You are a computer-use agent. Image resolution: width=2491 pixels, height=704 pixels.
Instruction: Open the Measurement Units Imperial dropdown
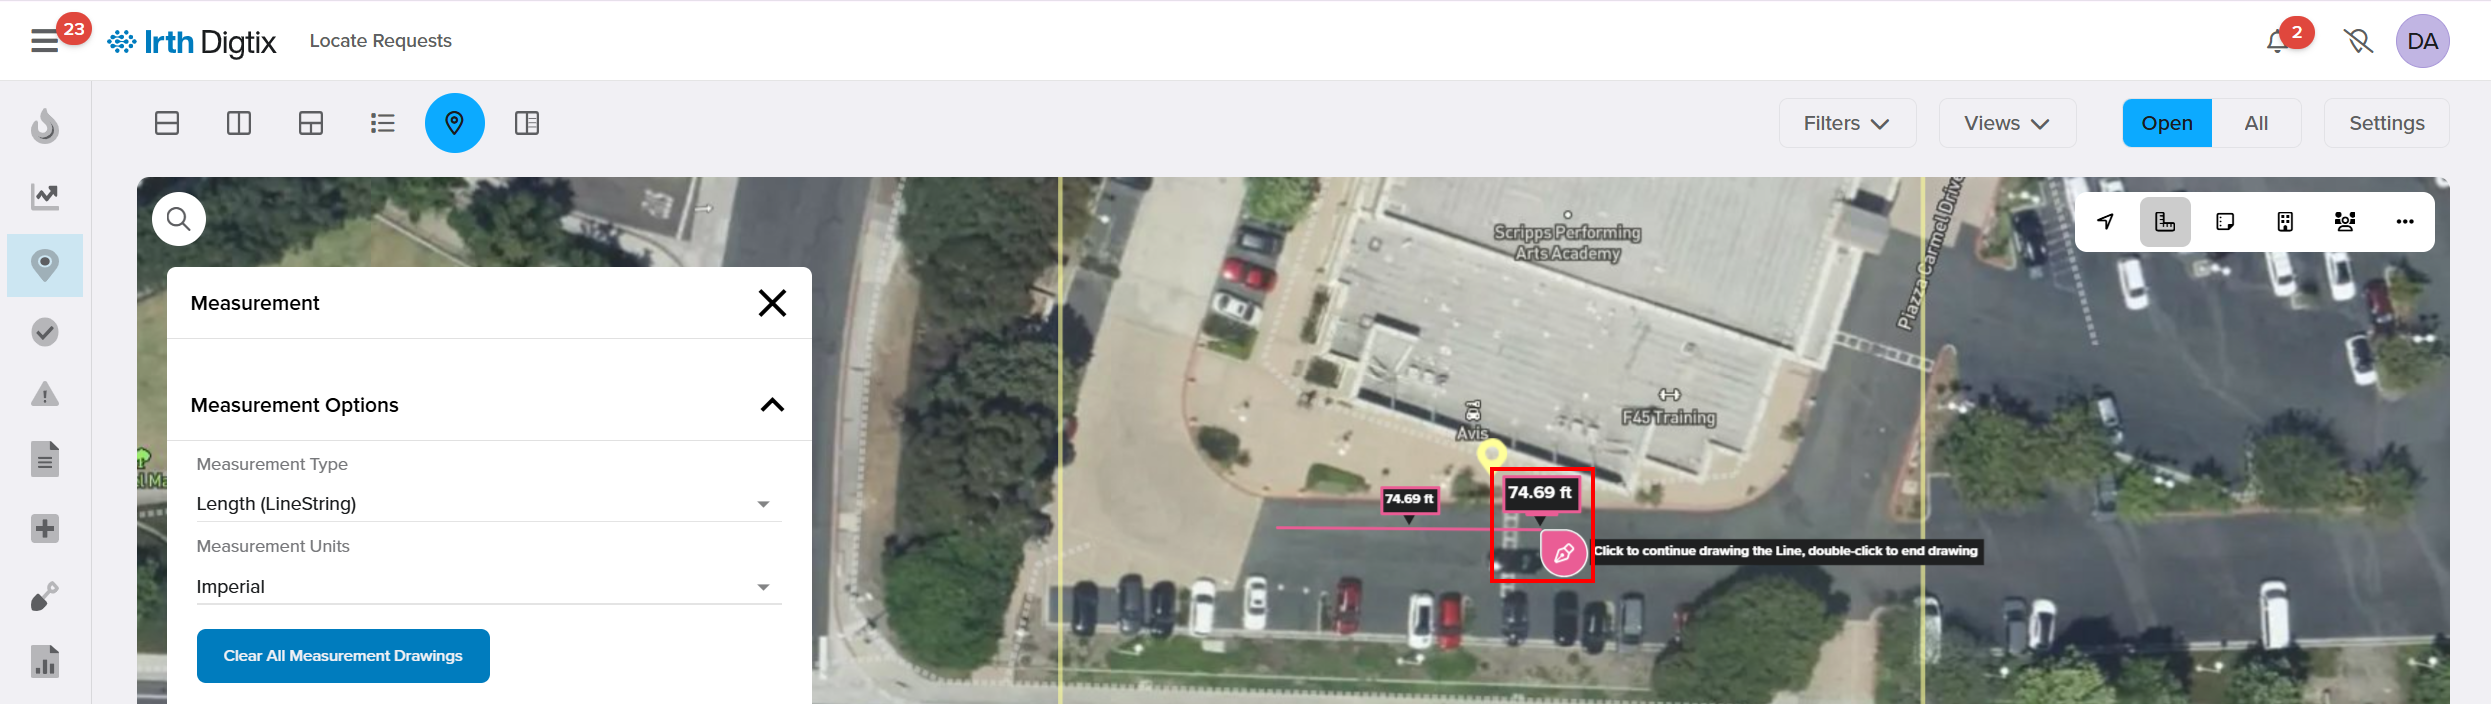pyautogui.click(x=488, y=587)
